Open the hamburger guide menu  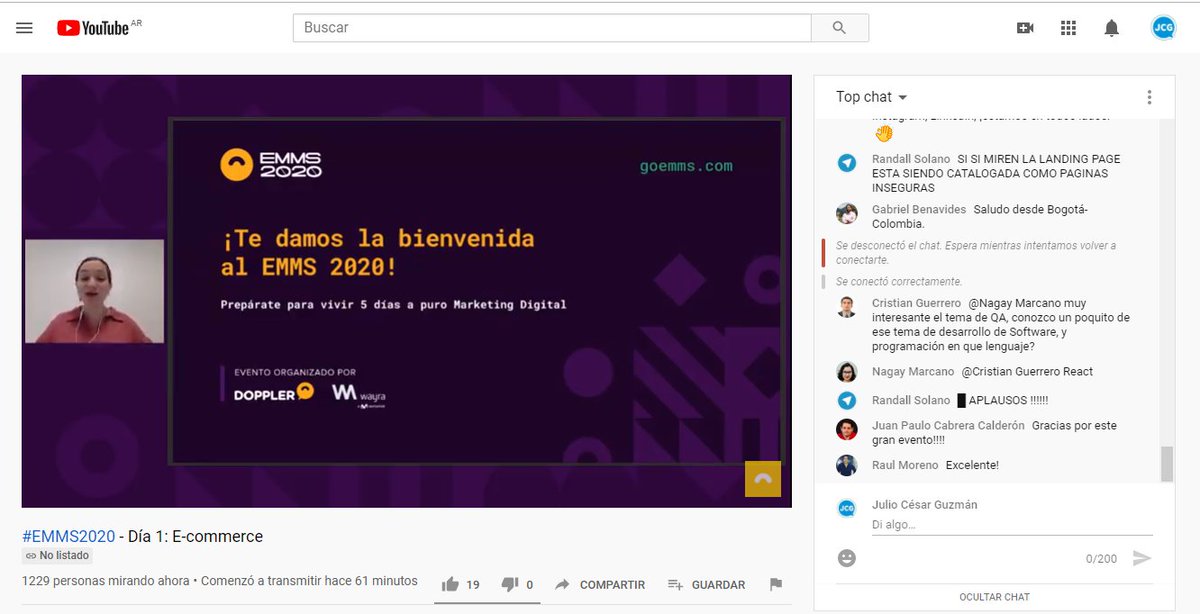click(24, 28)
